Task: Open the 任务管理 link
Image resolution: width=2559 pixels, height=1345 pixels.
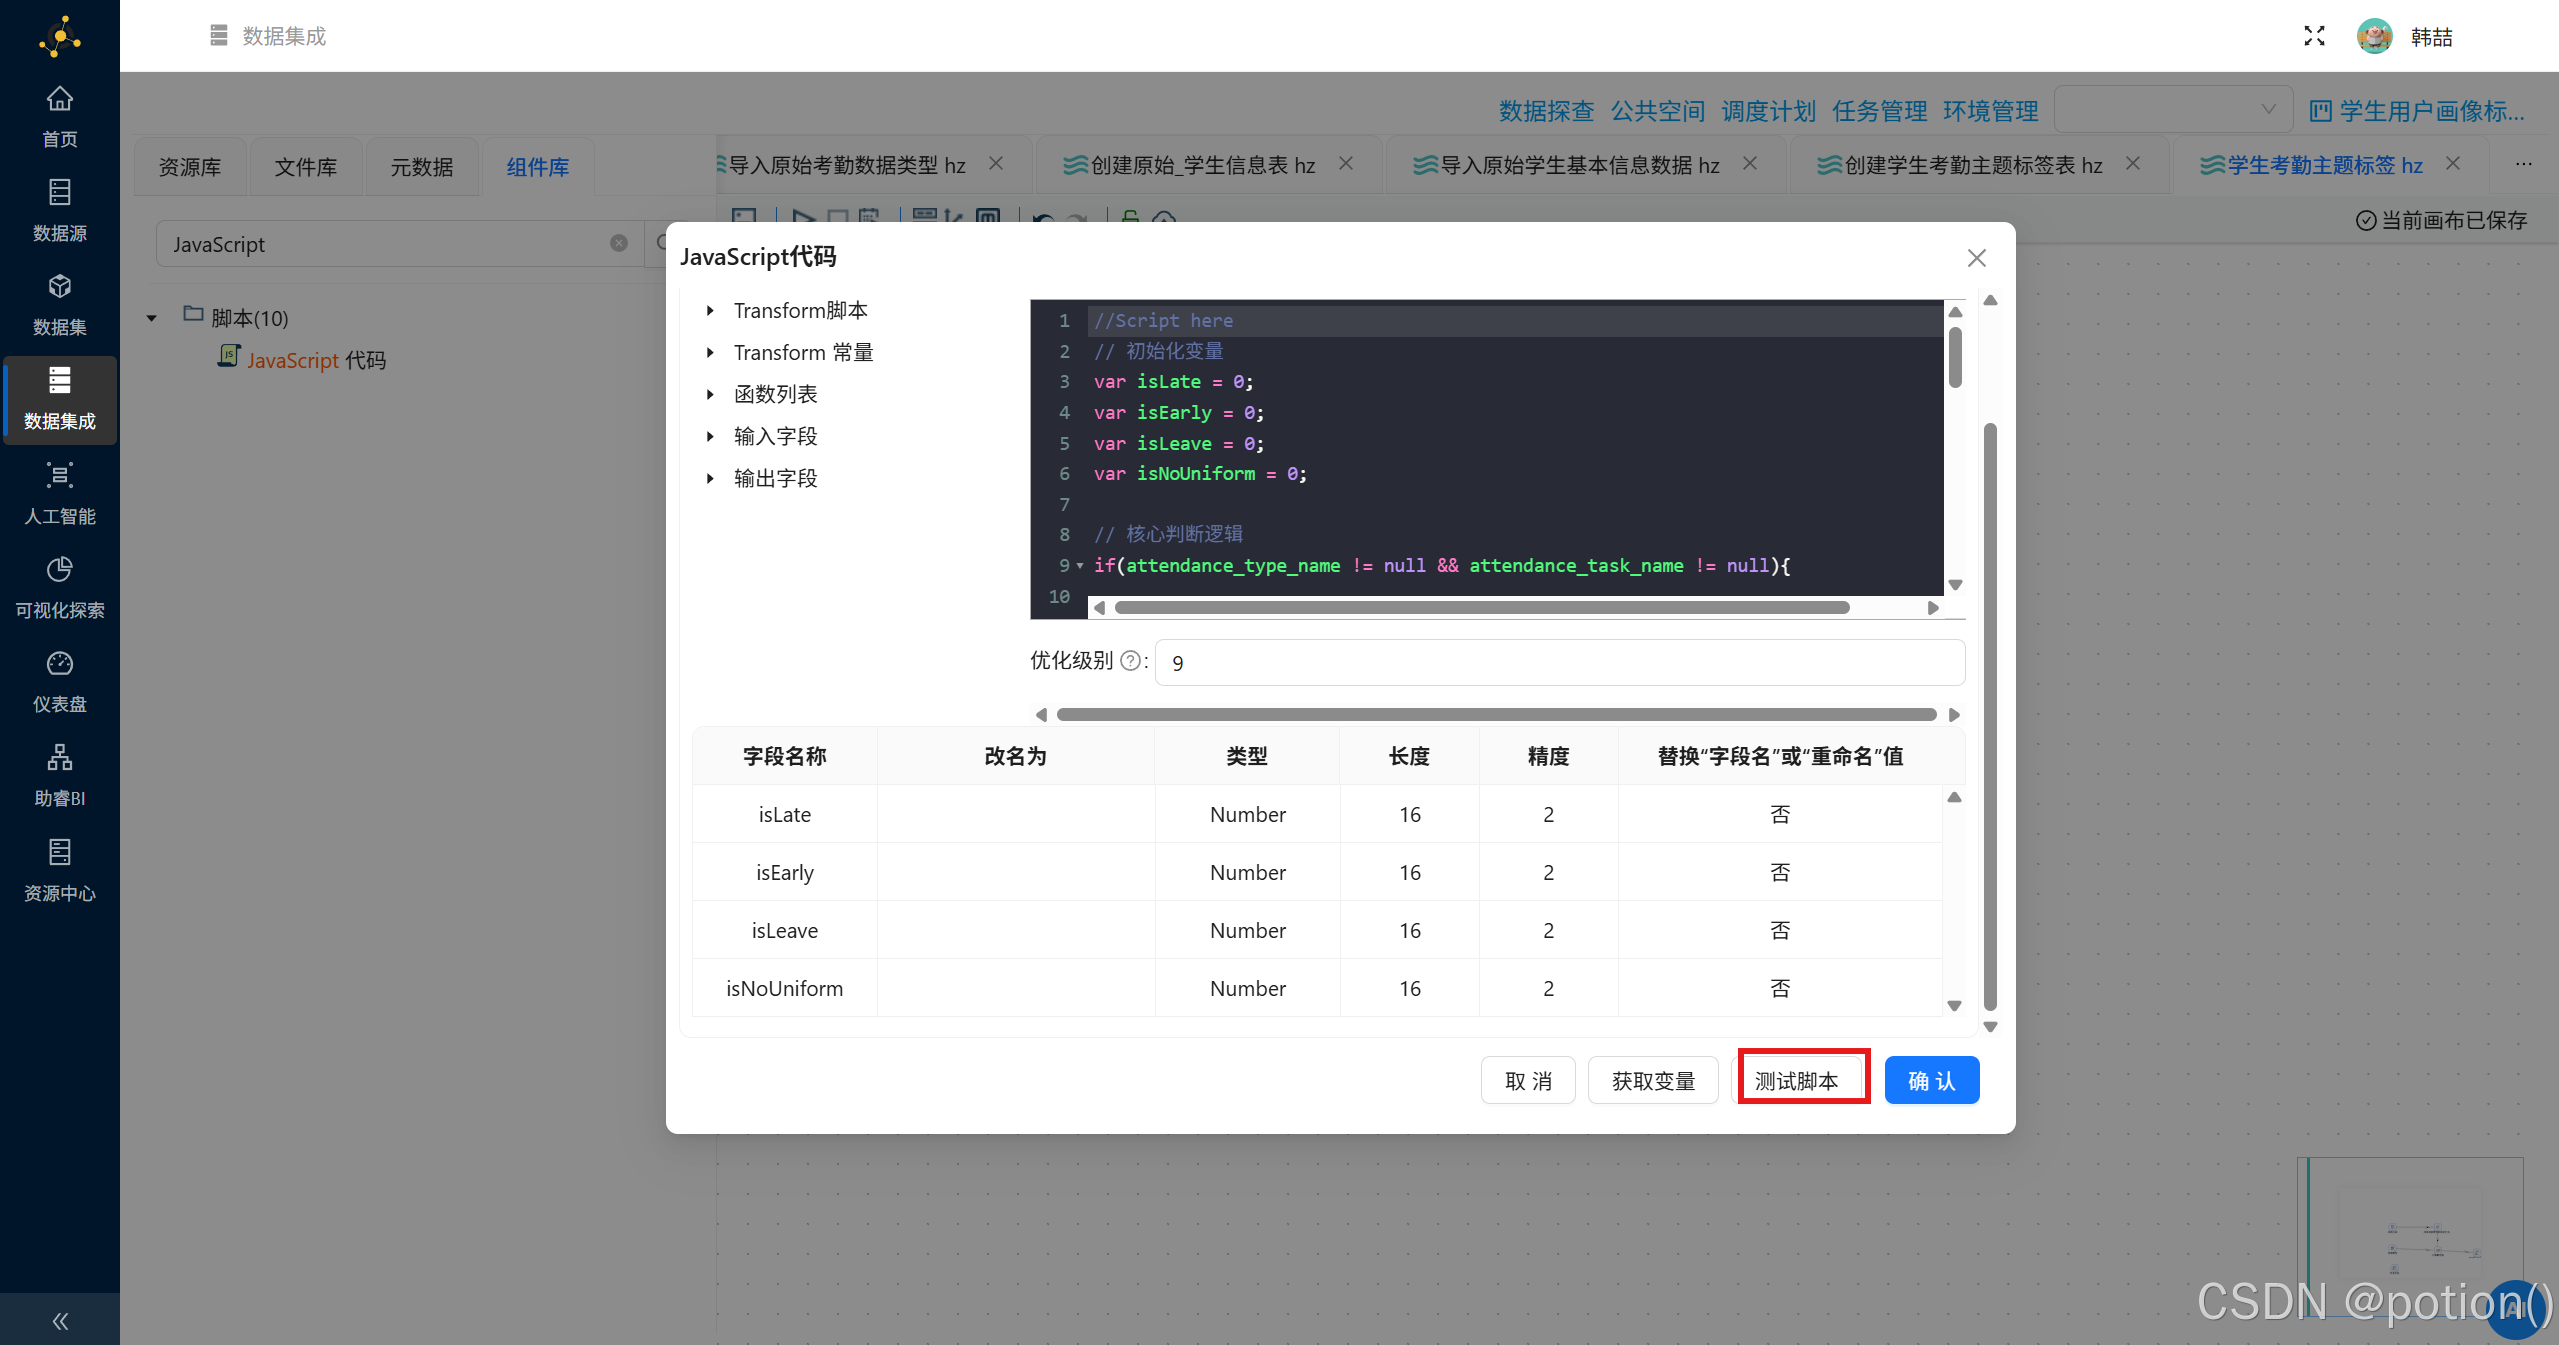Action: pos(1879,110)
